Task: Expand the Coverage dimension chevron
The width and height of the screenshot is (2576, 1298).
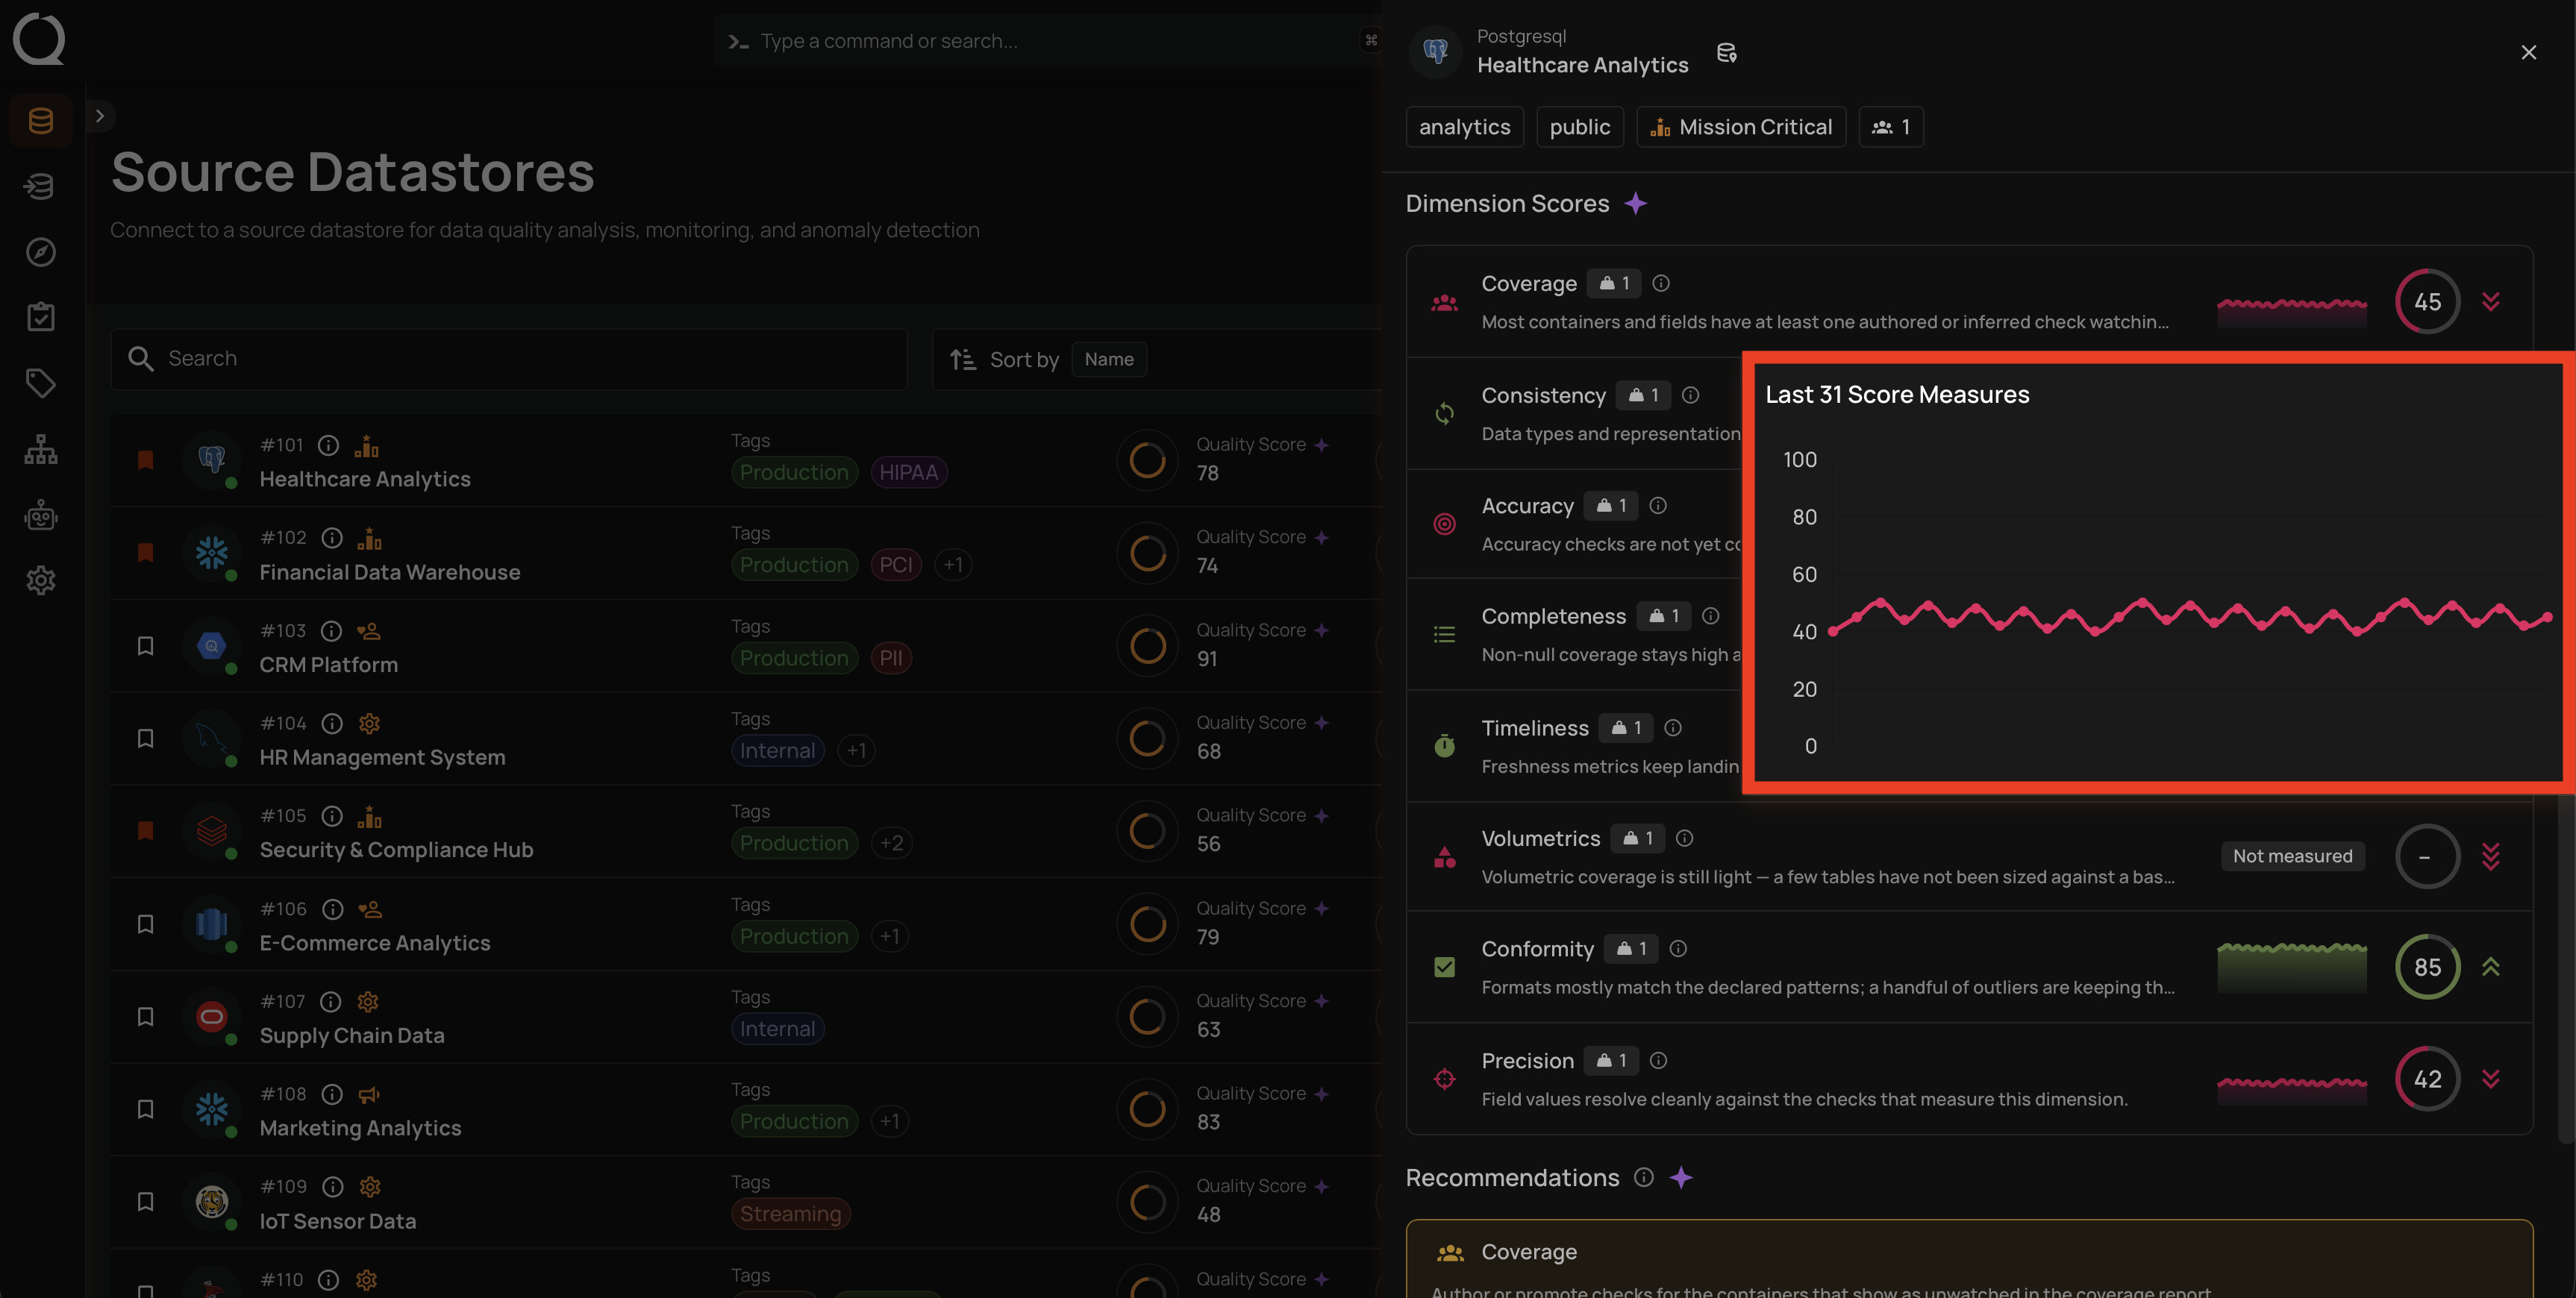Action: pyautogui.click(x=2491, y=301)
